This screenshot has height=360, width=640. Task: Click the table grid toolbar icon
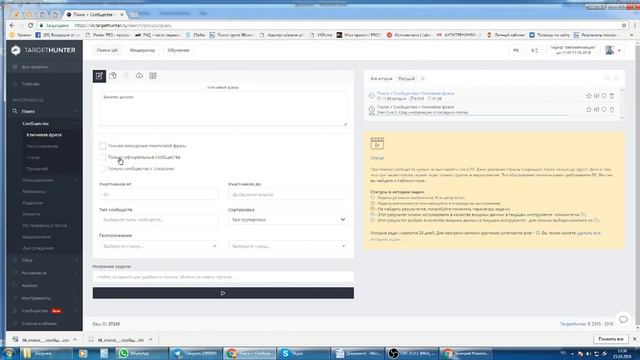pyautogui.click(x=153, y=76)
